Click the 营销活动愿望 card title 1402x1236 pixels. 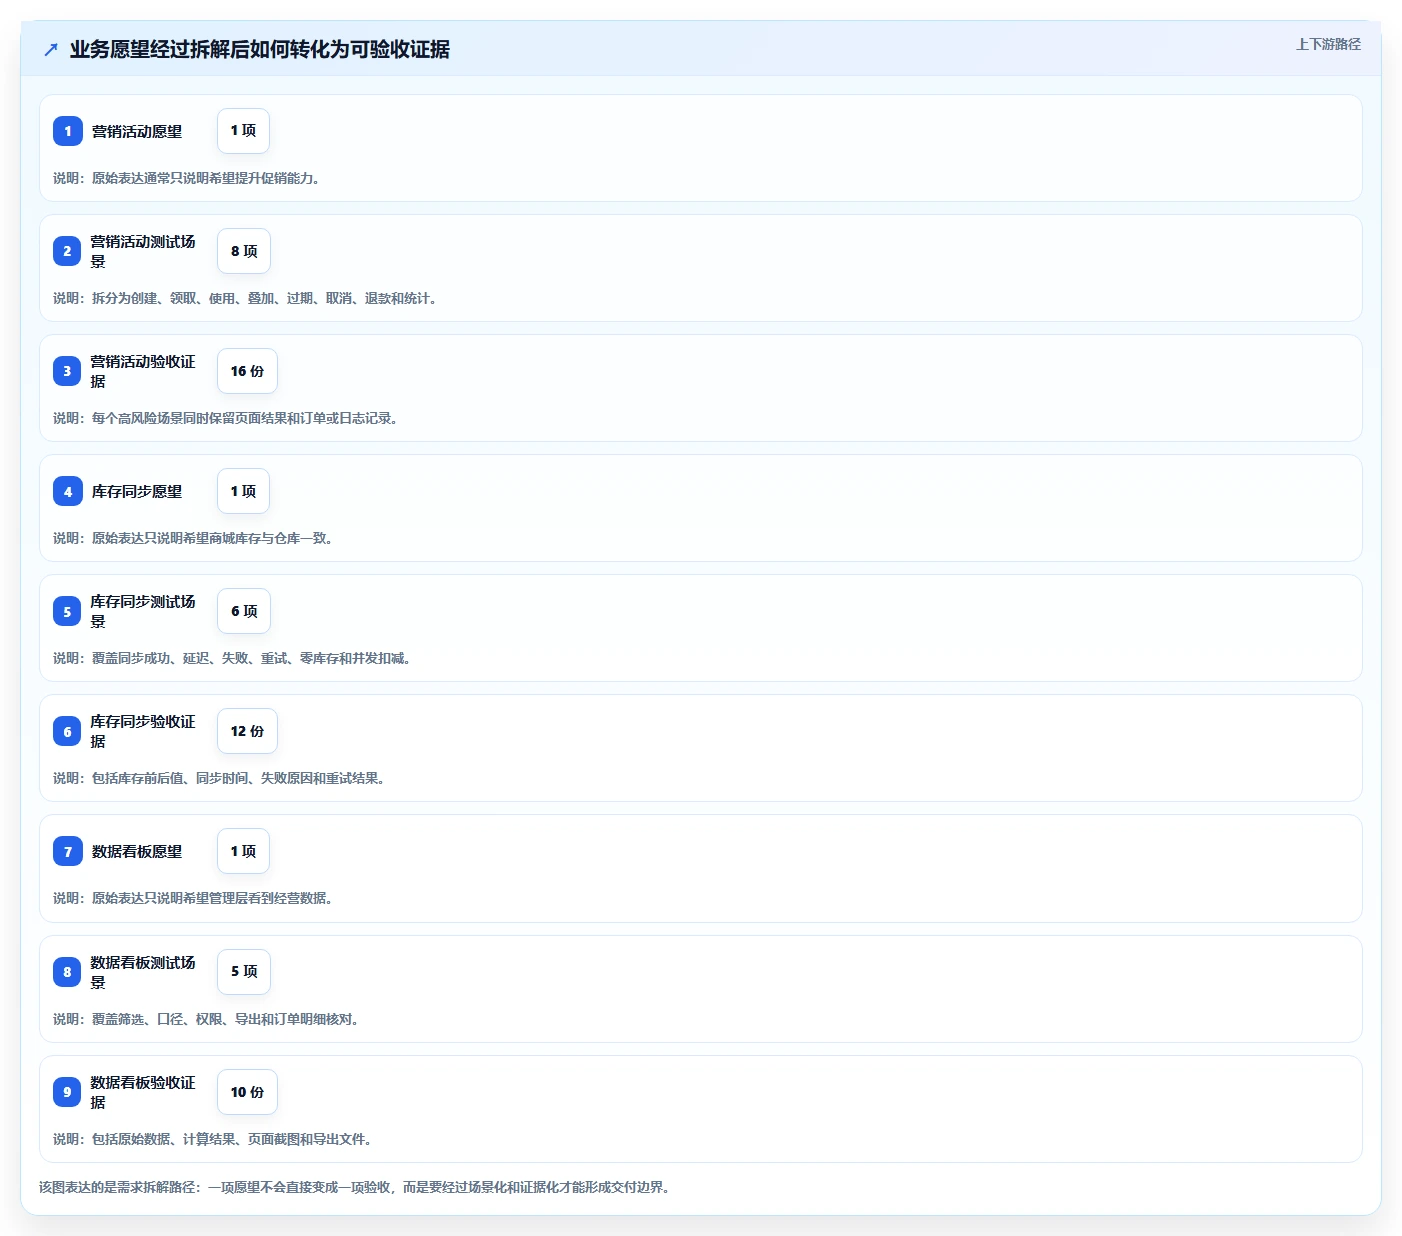click(137, 131)
